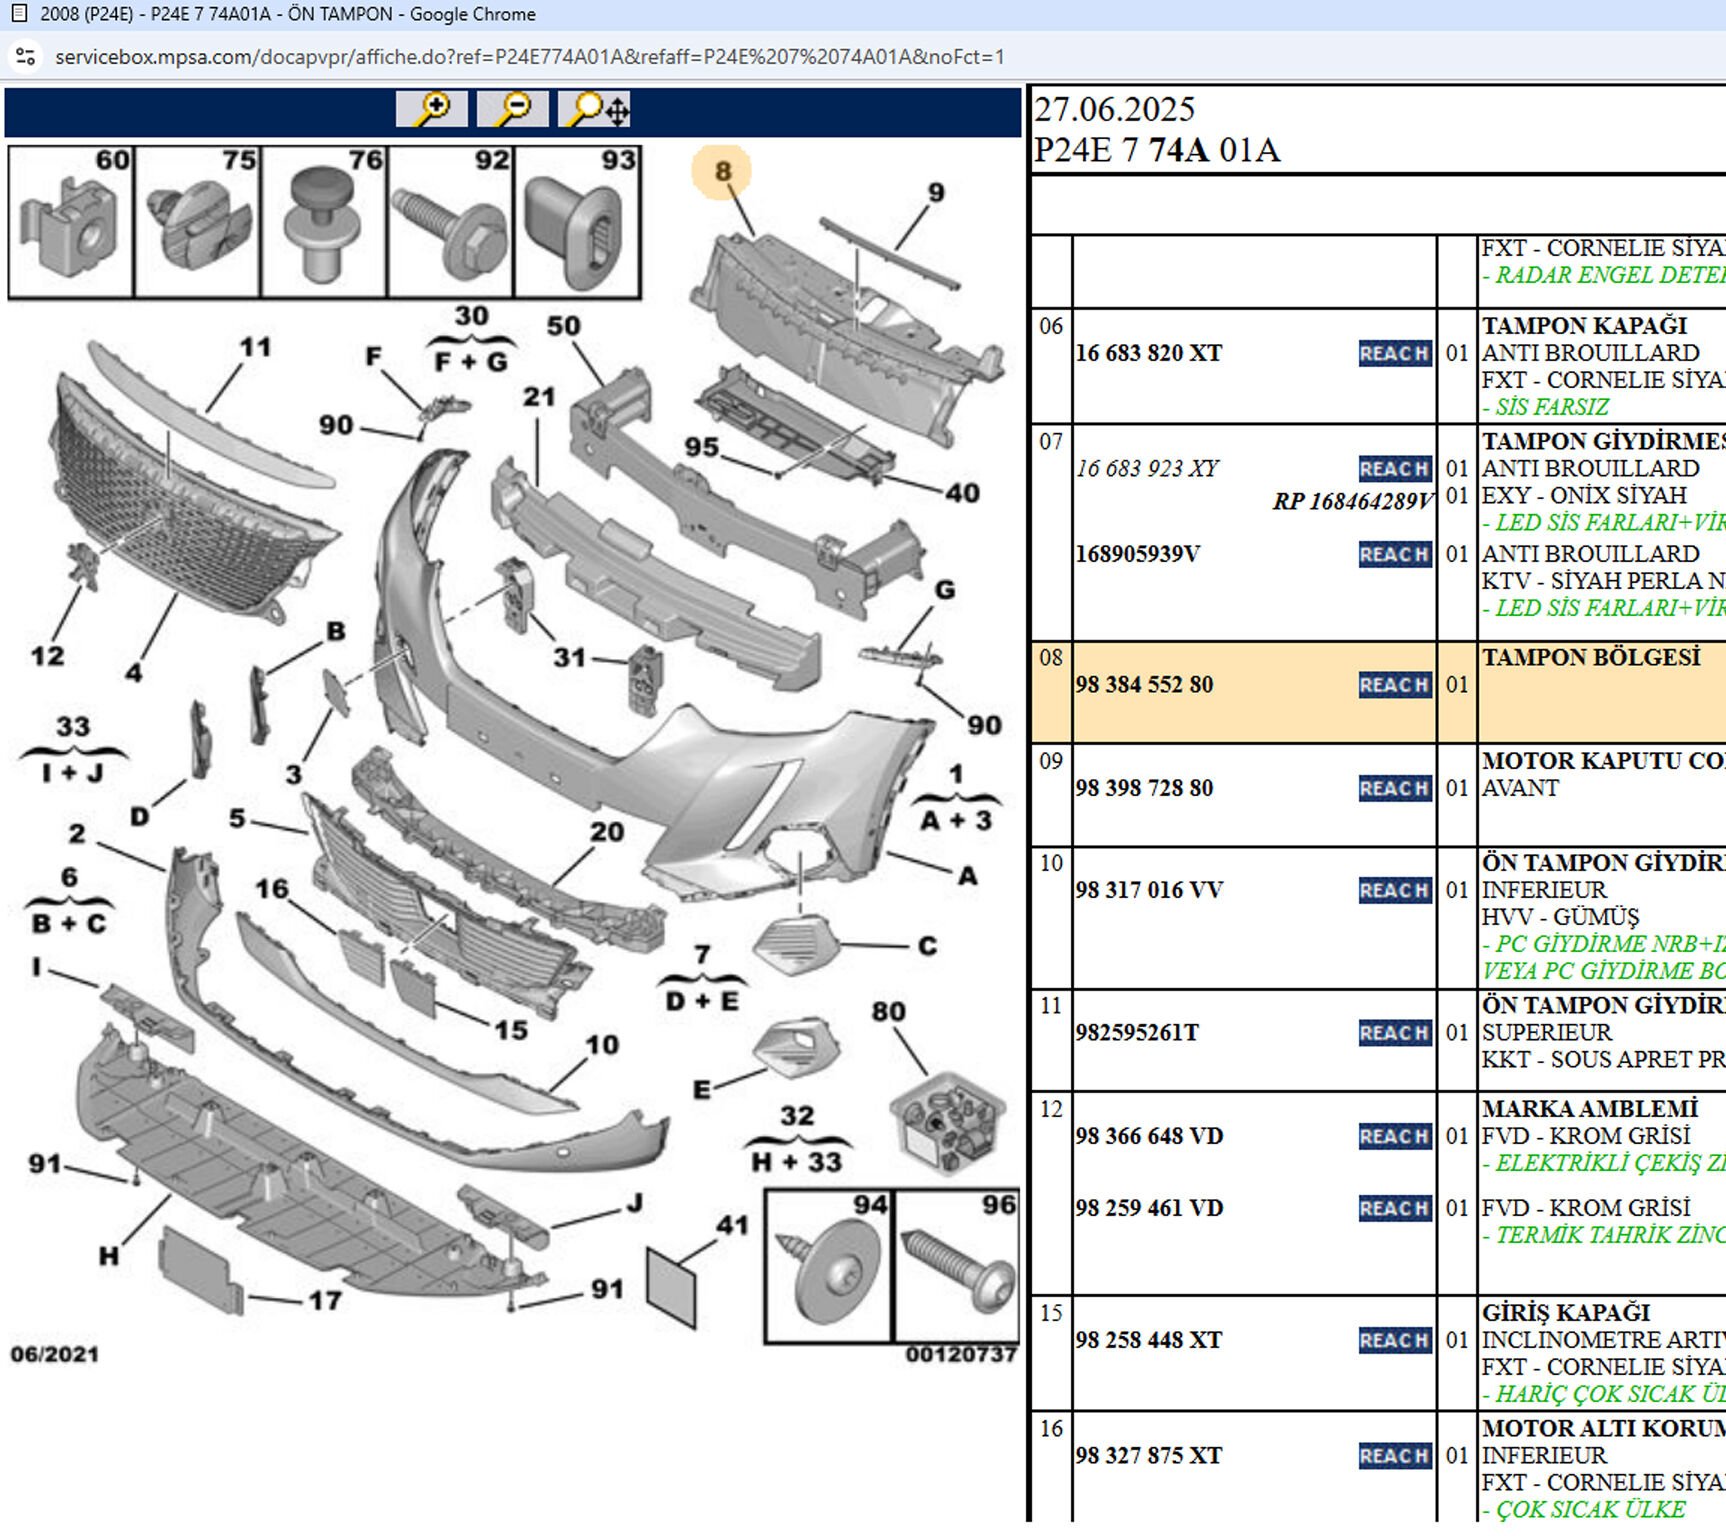This screenshot has height=1536, width=1726.
Task: Click callout number 20 on the diagram
Action: point(607,832)
